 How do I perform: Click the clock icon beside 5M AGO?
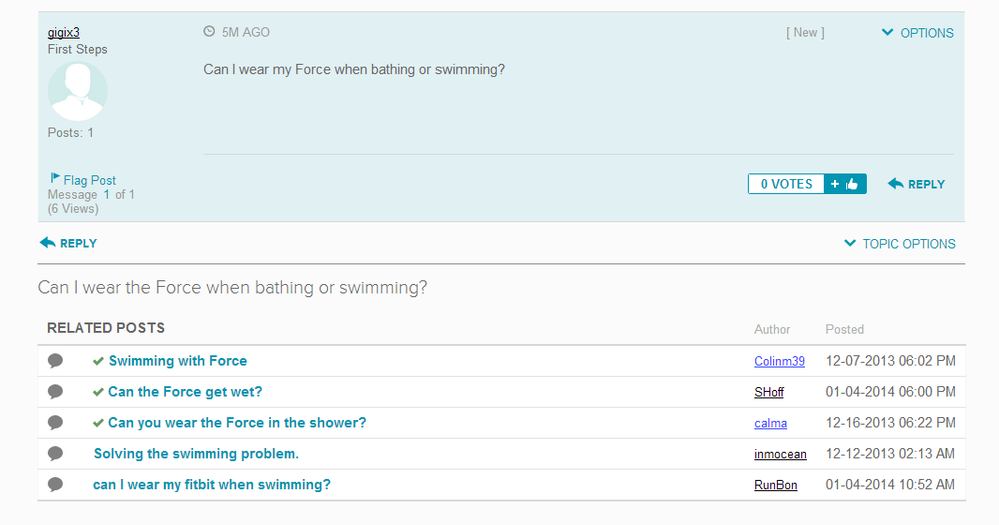click(209, 31)
